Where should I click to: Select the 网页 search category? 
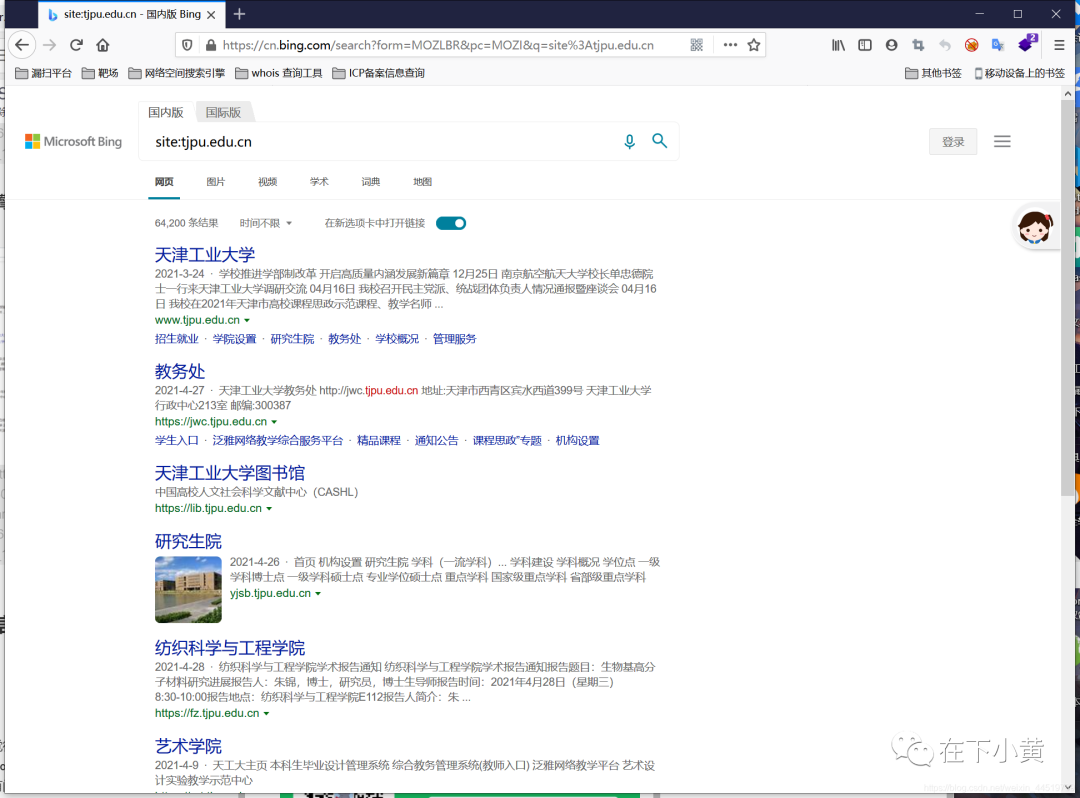tap(164, 182)
